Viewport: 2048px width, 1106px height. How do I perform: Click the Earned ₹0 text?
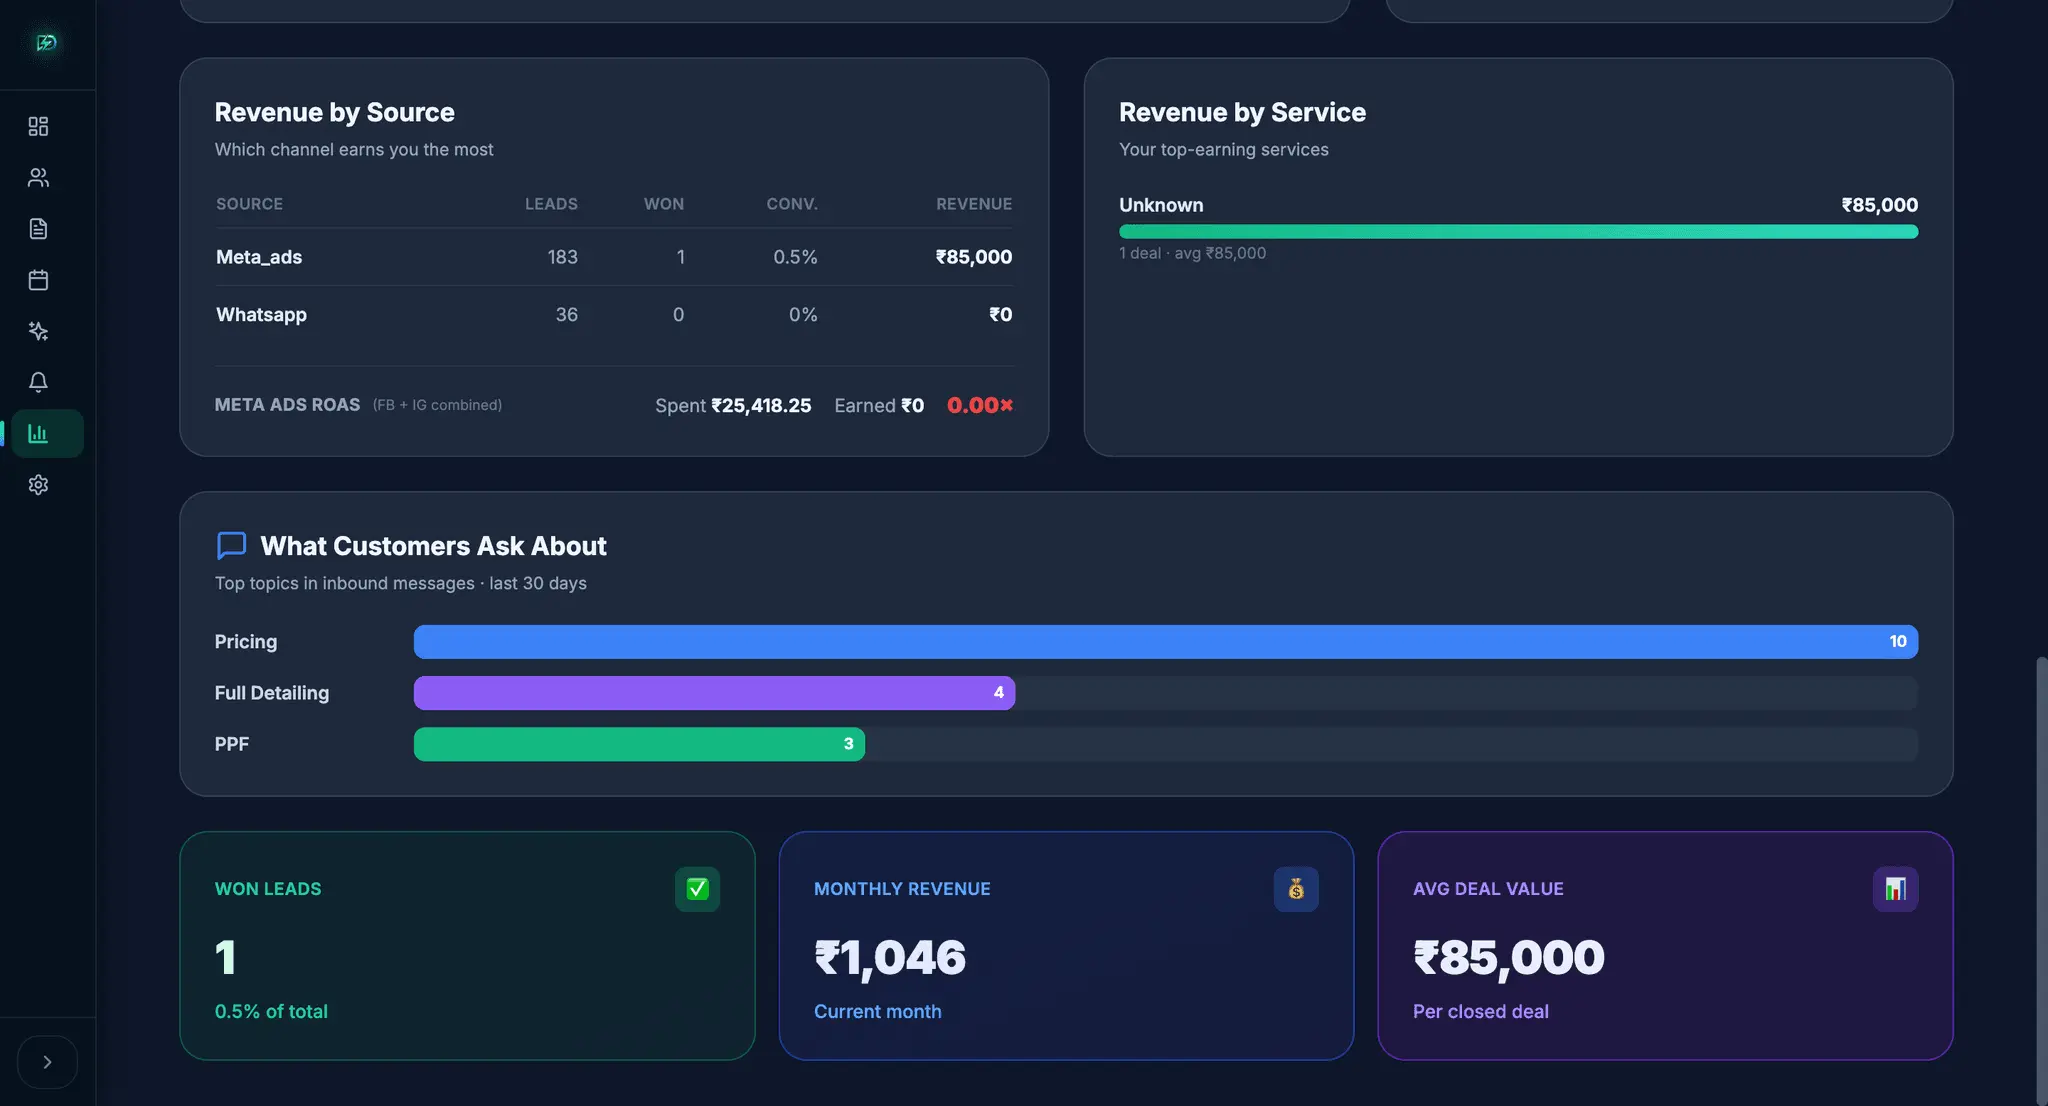point(879,405)
